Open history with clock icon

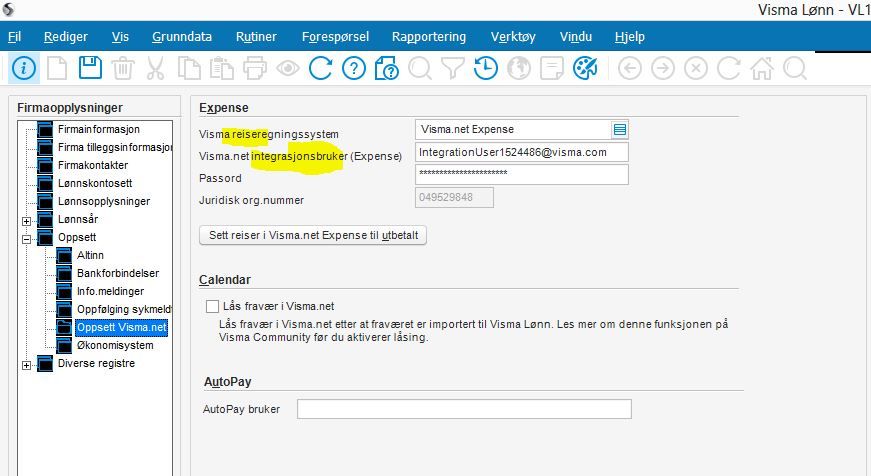point(485,68)
